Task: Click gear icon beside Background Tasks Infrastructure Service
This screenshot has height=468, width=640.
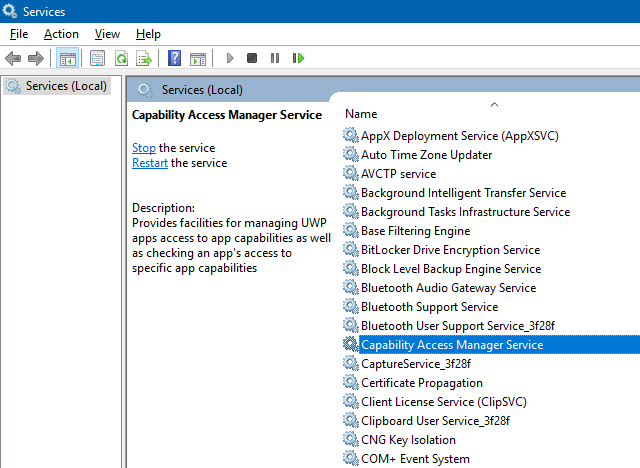Action: (351, 211)
